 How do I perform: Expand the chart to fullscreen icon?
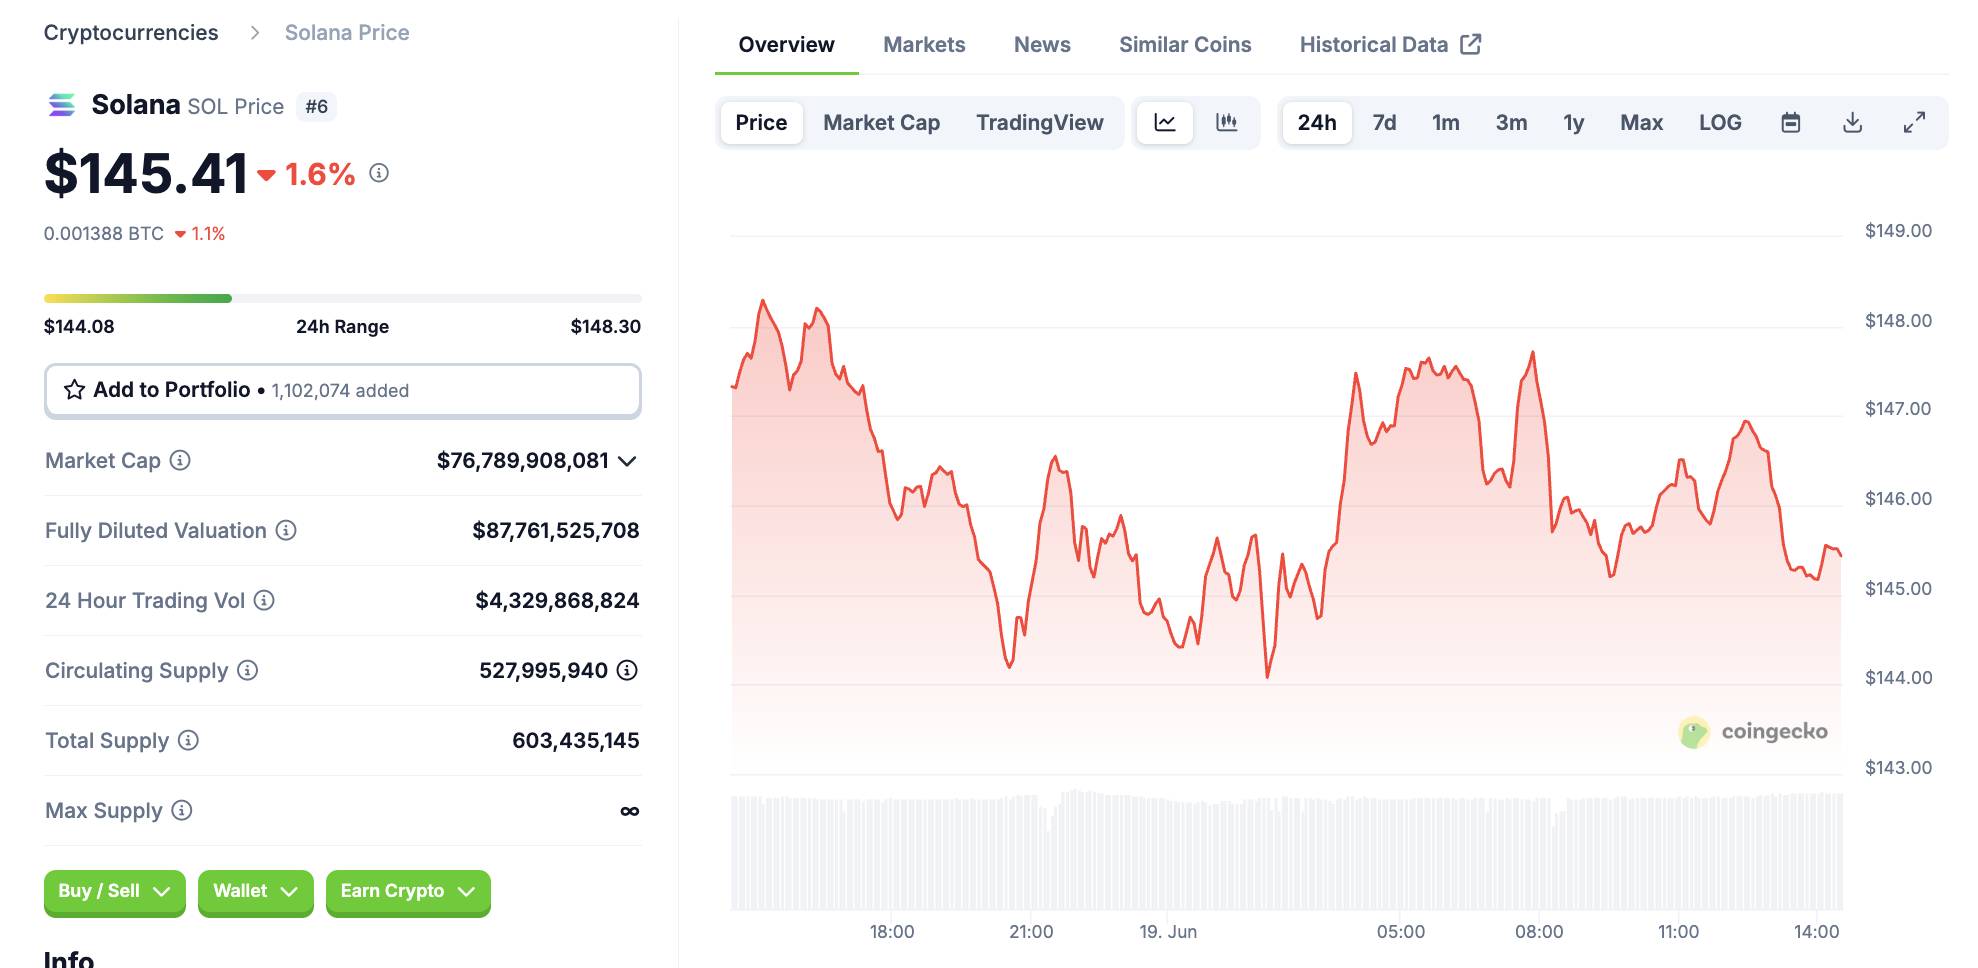pyautogui.click(x=1914, y=123)
